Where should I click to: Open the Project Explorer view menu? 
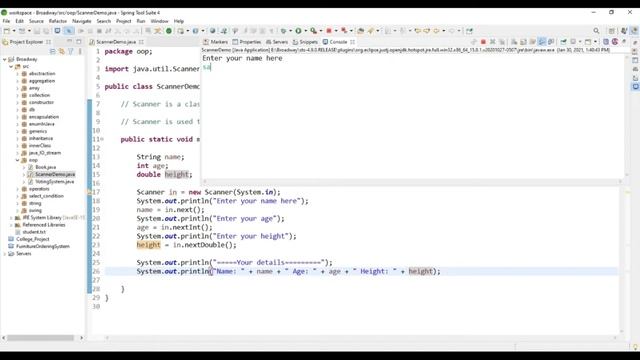80,51
